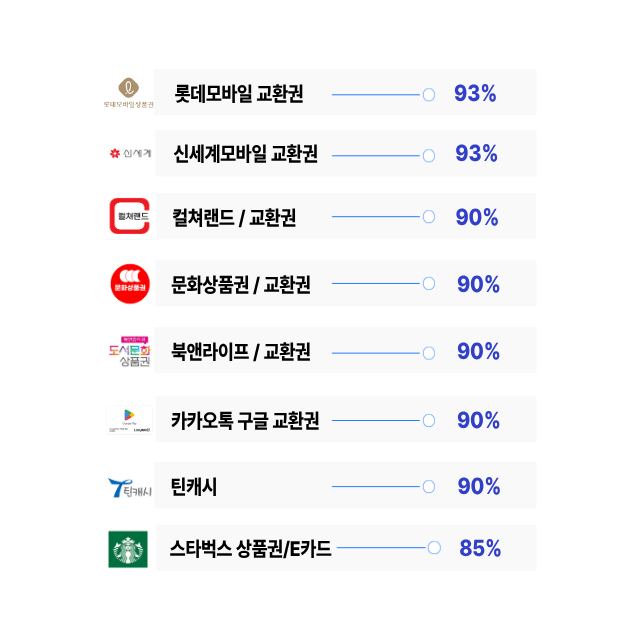640x640 pixels.
Task: Click the 85% rate on Starbucks row
Action: tap(480, 548)
